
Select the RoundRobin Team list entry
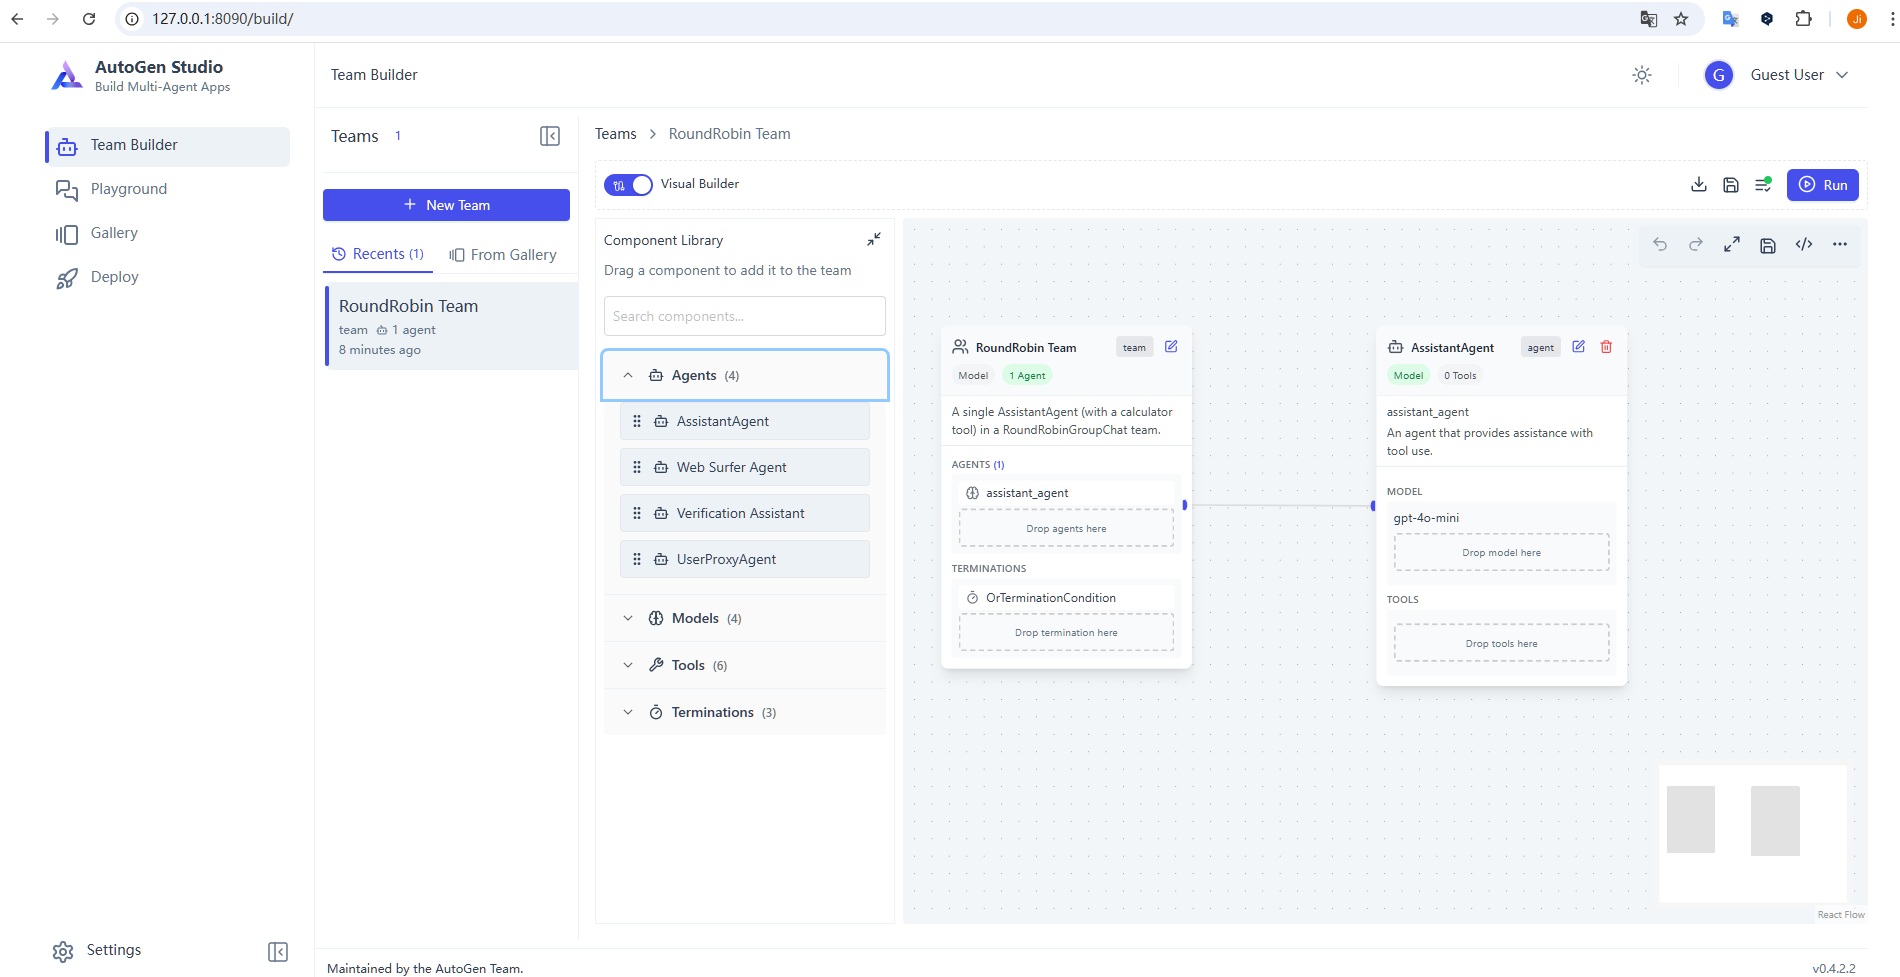(x=452, y=327)
